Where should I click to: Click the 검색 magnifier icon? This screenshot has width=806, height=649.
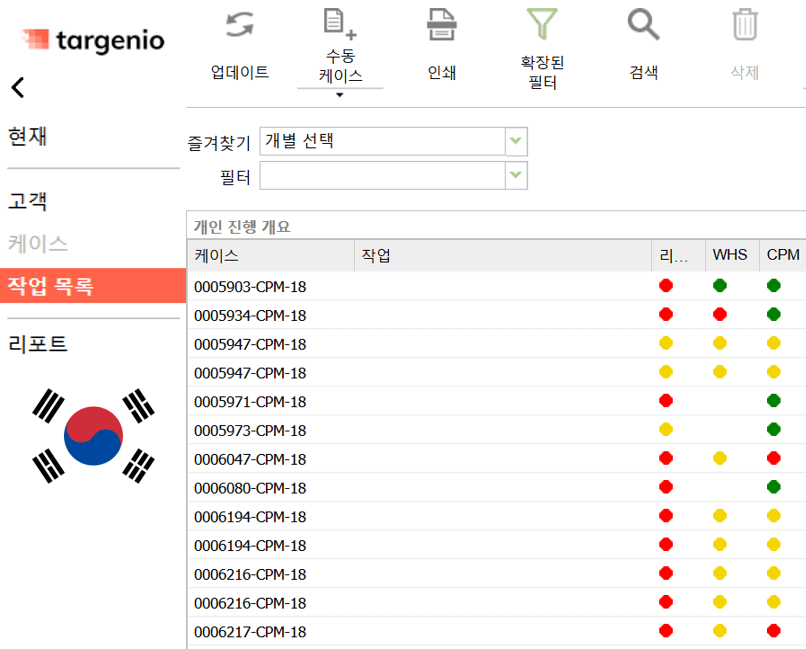tap(643, 24)
